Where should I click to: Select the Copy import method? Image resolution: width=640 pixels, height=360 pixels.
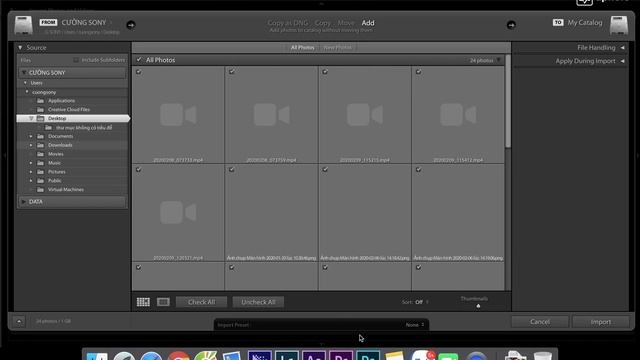(322, 23)
